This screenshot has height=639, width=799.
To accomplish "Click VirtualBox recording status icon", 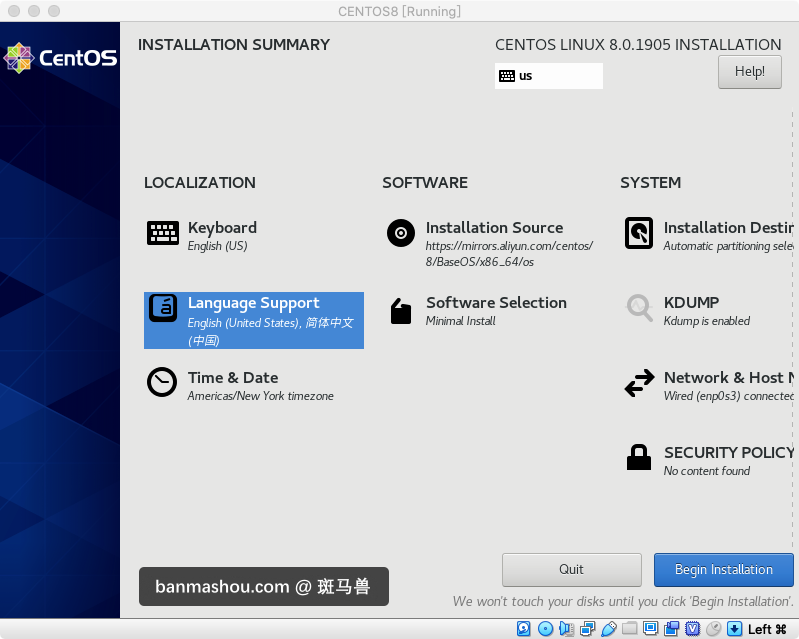I will click(672, 629).
